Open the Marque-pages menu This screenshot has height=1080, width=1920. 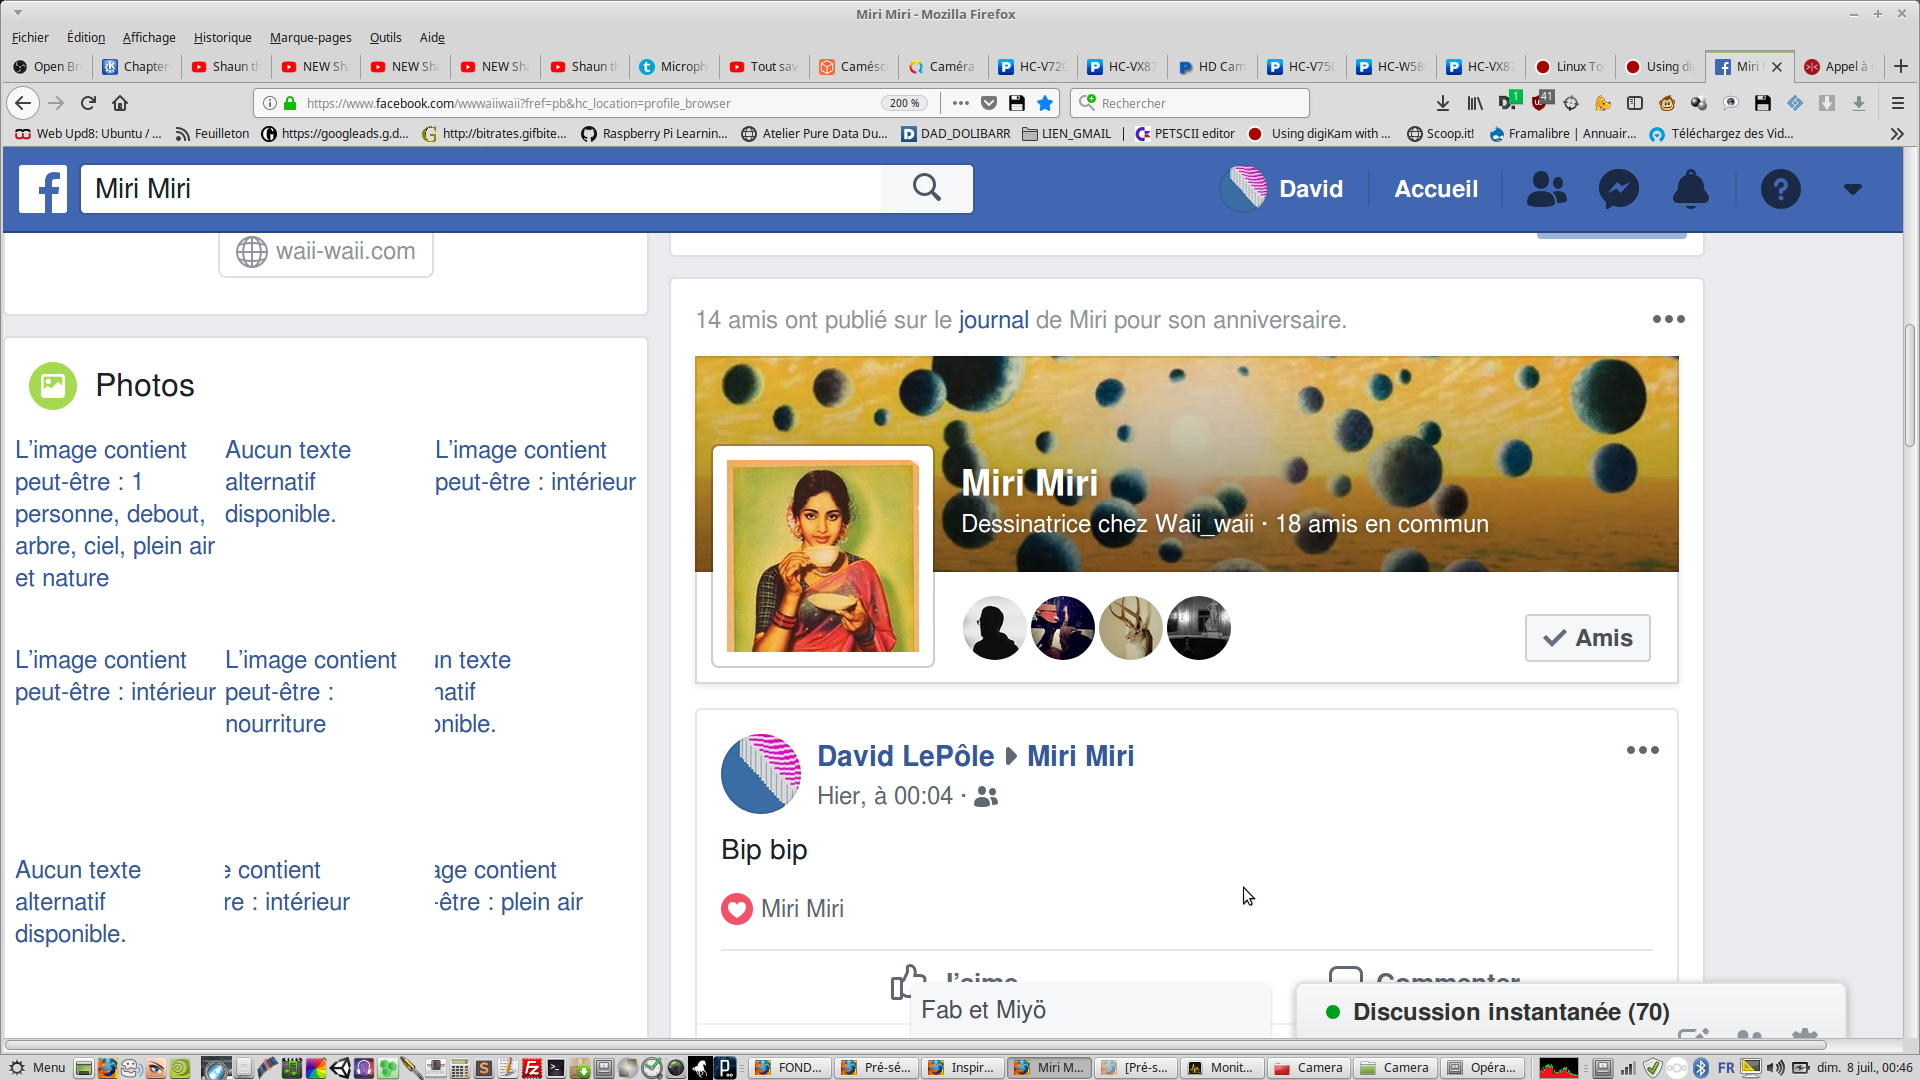coord(310,37)
